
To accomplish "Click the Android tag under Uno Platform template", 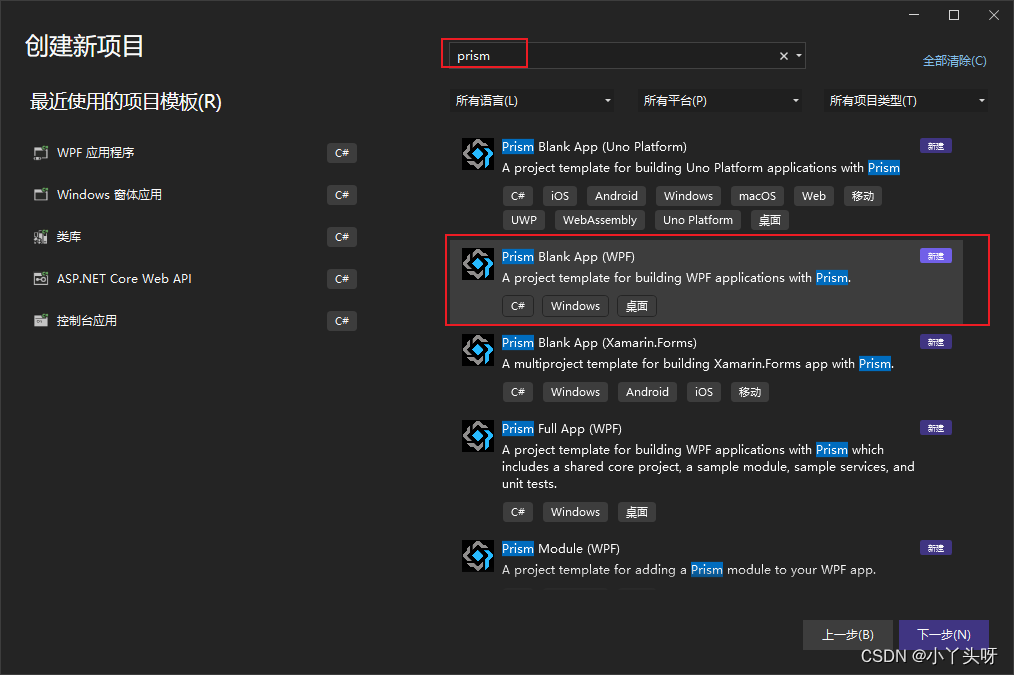I will (616, 196).
